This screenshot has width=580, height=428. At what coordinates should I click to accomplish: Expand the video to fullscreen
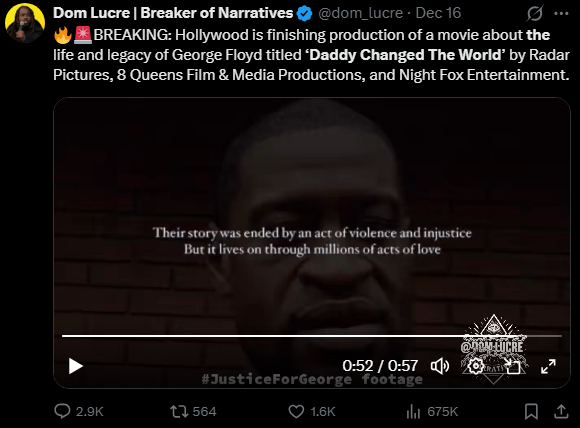pos(548,366)
